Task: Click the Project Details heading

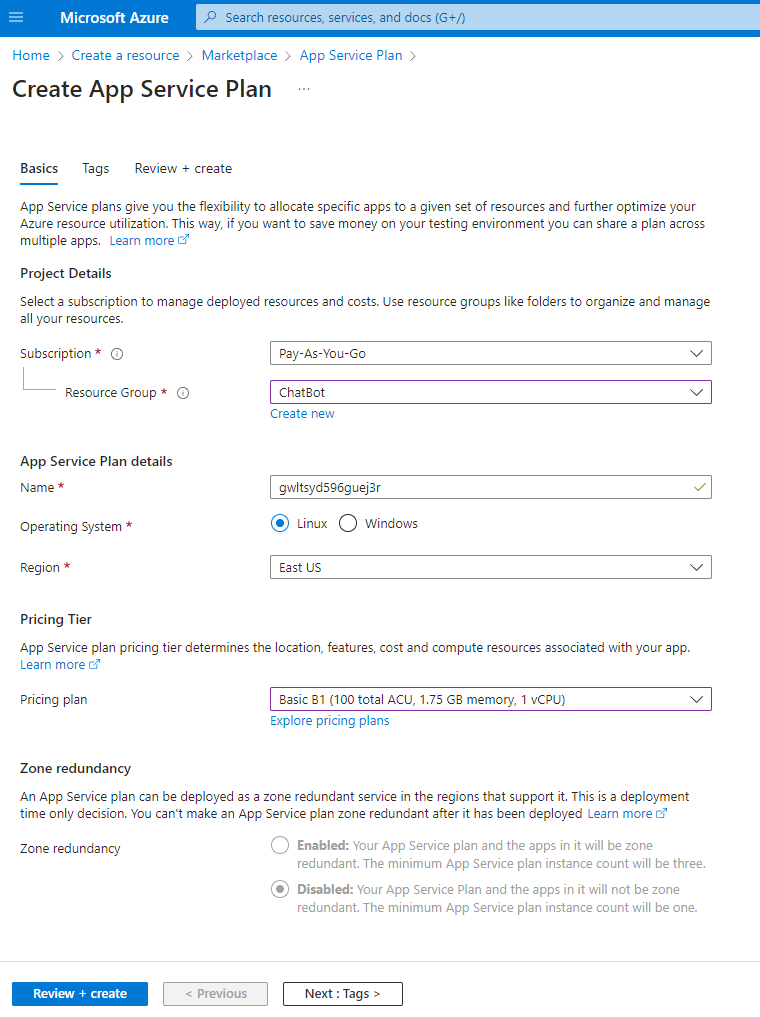Action: click(65, 273)
